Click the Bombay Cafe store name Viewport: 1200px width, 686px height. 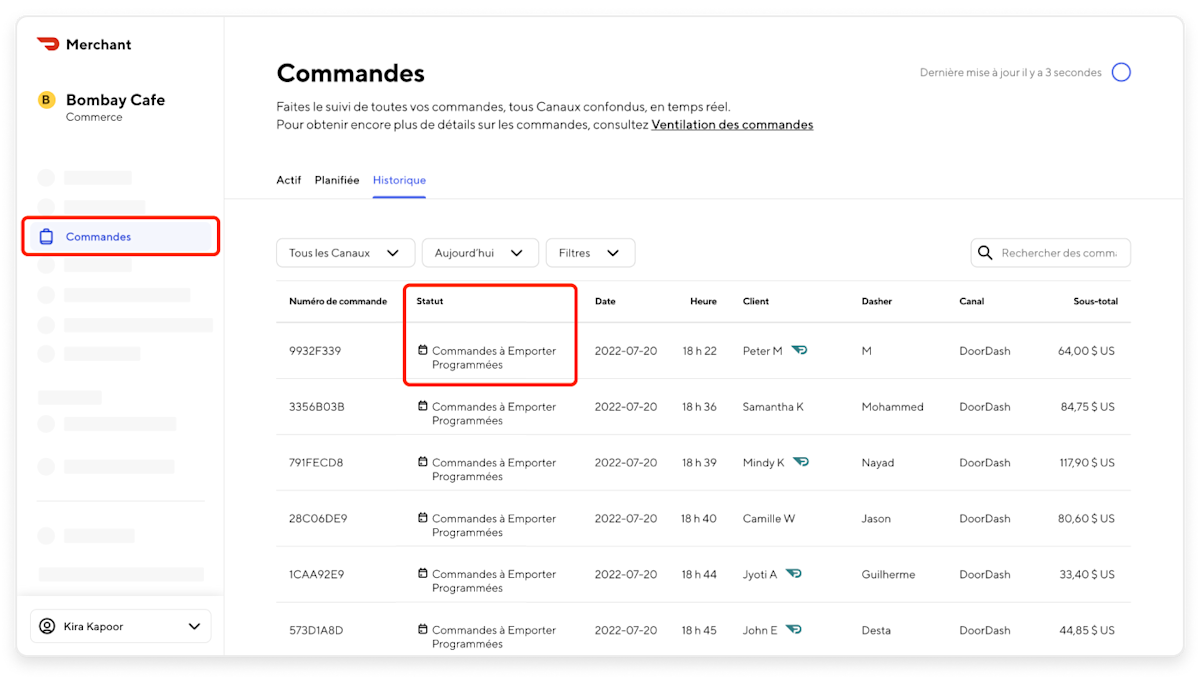(115, 100)
